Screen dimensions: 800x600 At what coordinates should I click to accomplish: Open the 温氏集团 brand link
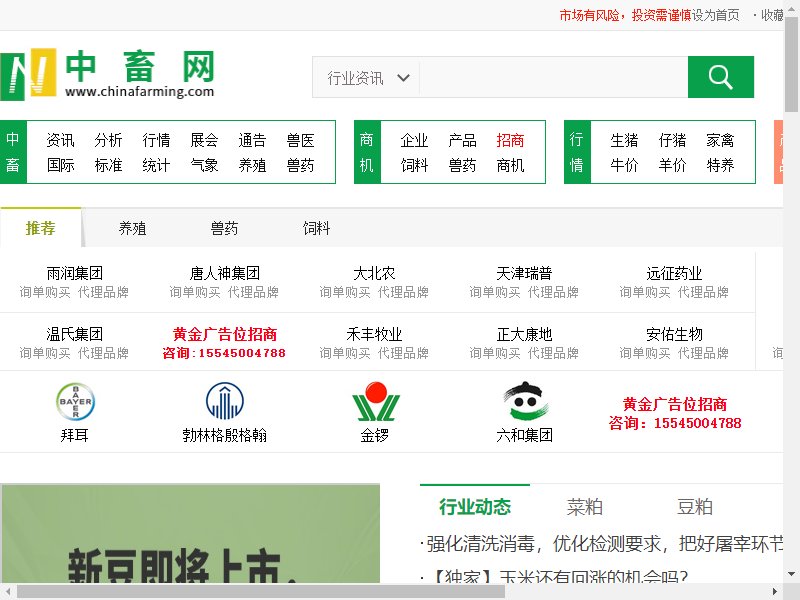74,334
